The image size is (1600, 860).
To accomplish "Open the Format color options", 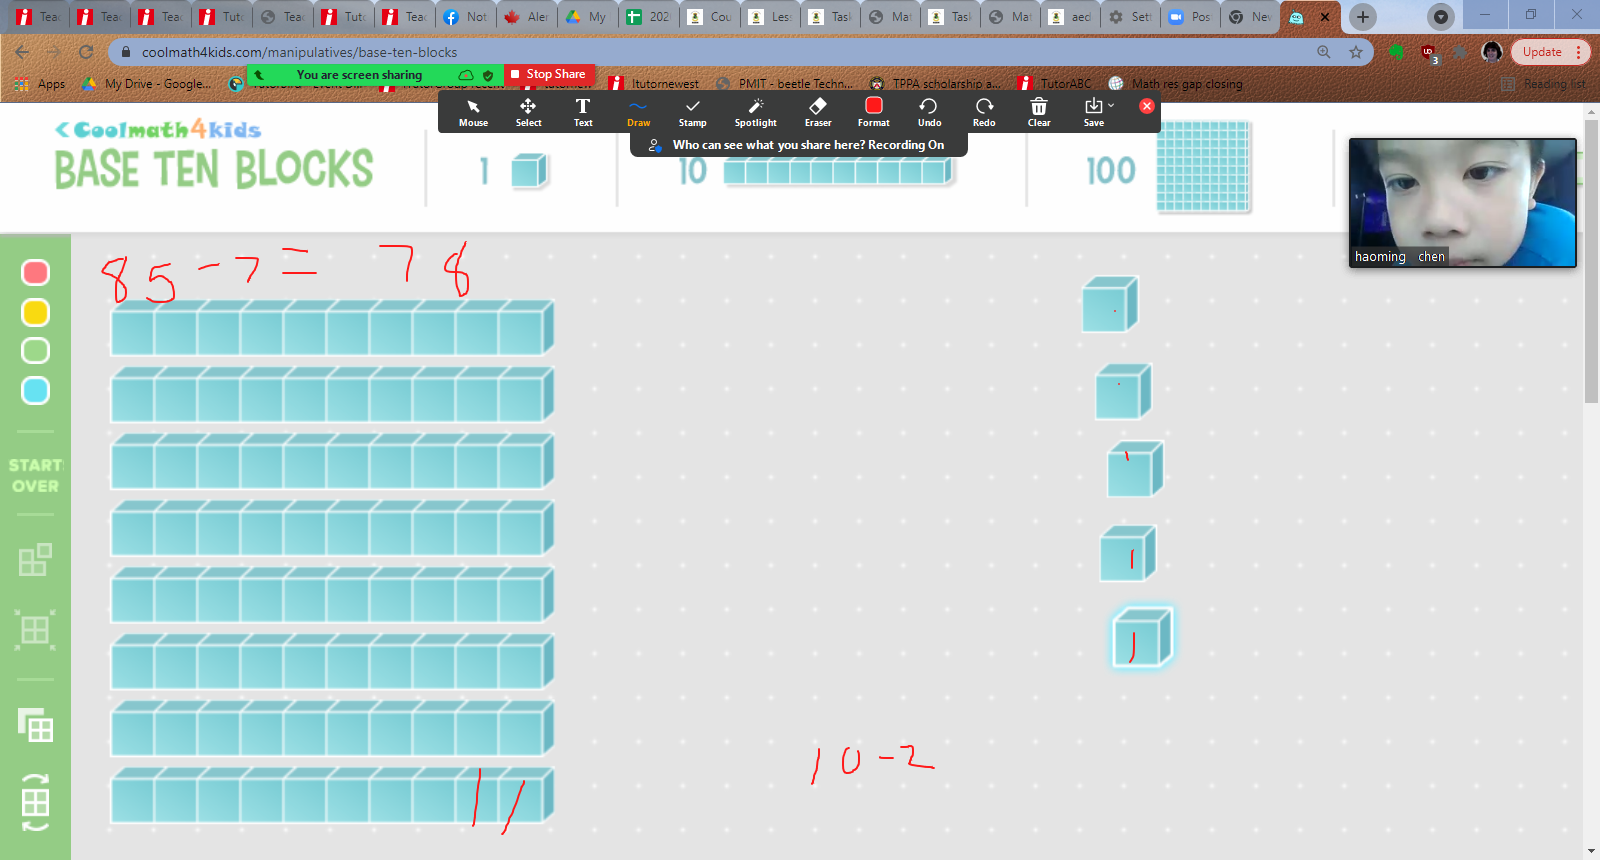I will pos(873,112).
